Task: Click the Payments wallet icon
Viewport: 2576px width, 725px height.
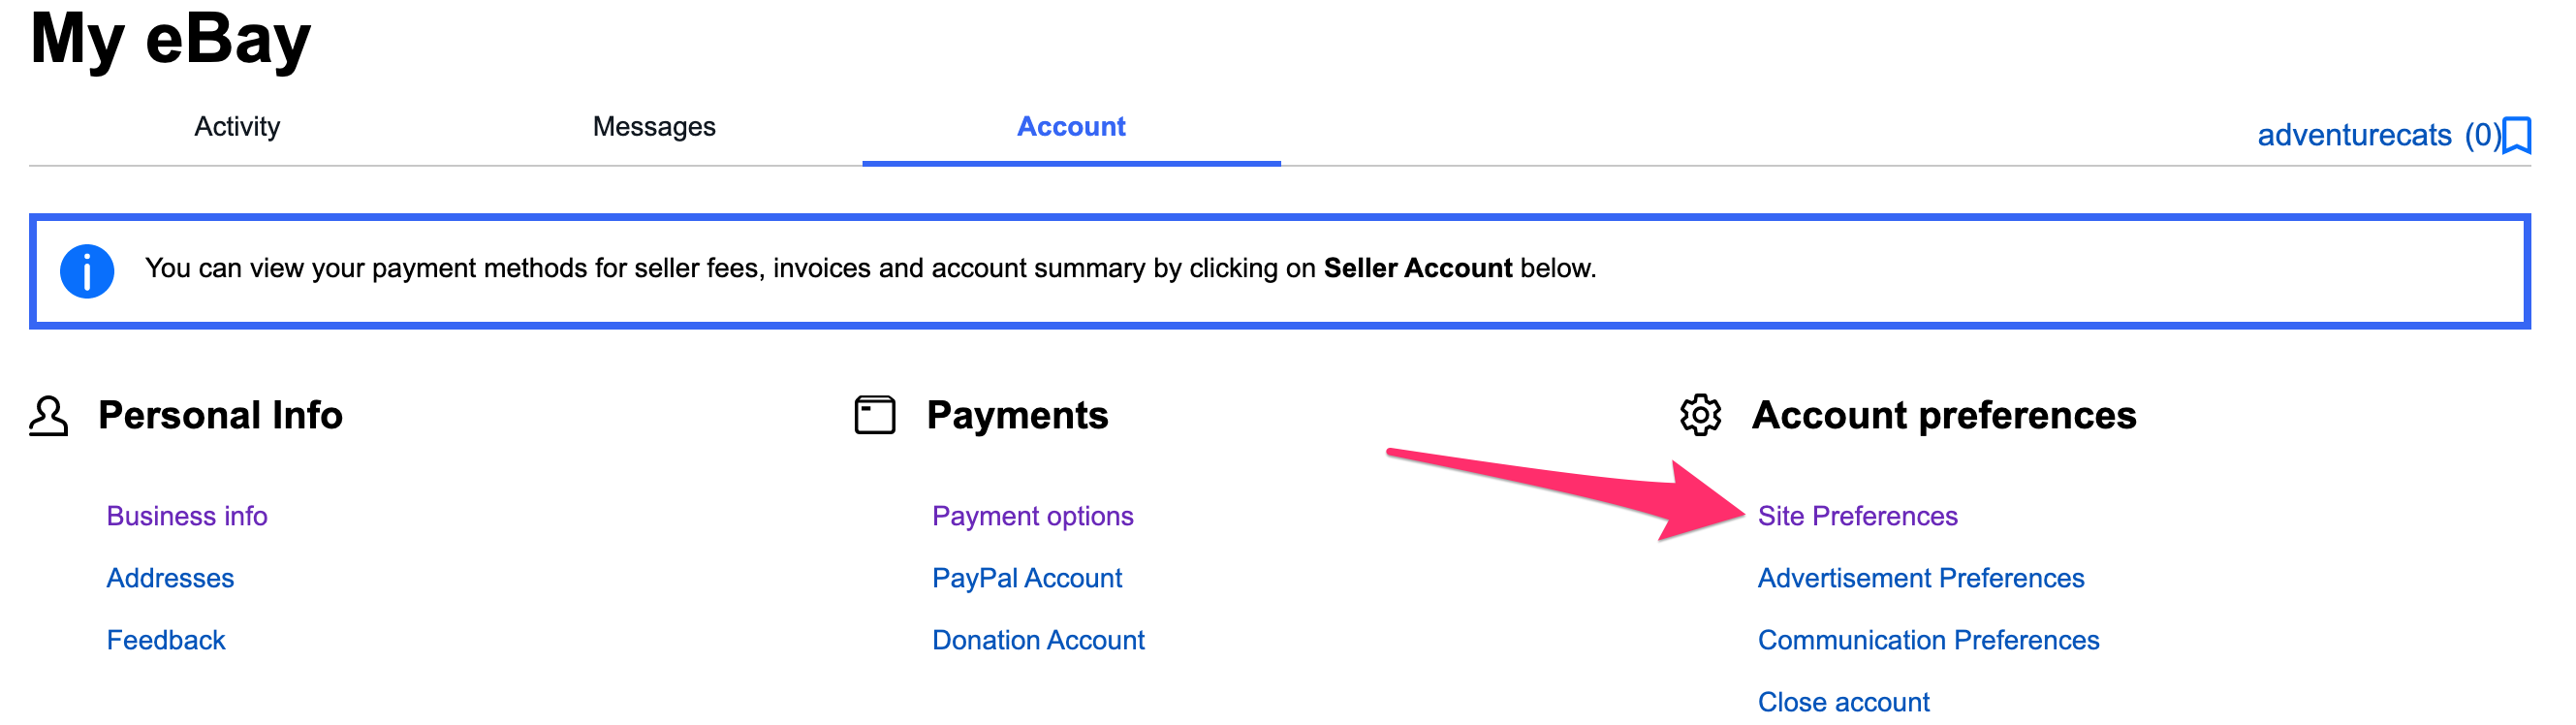Action: click(874, 415)
